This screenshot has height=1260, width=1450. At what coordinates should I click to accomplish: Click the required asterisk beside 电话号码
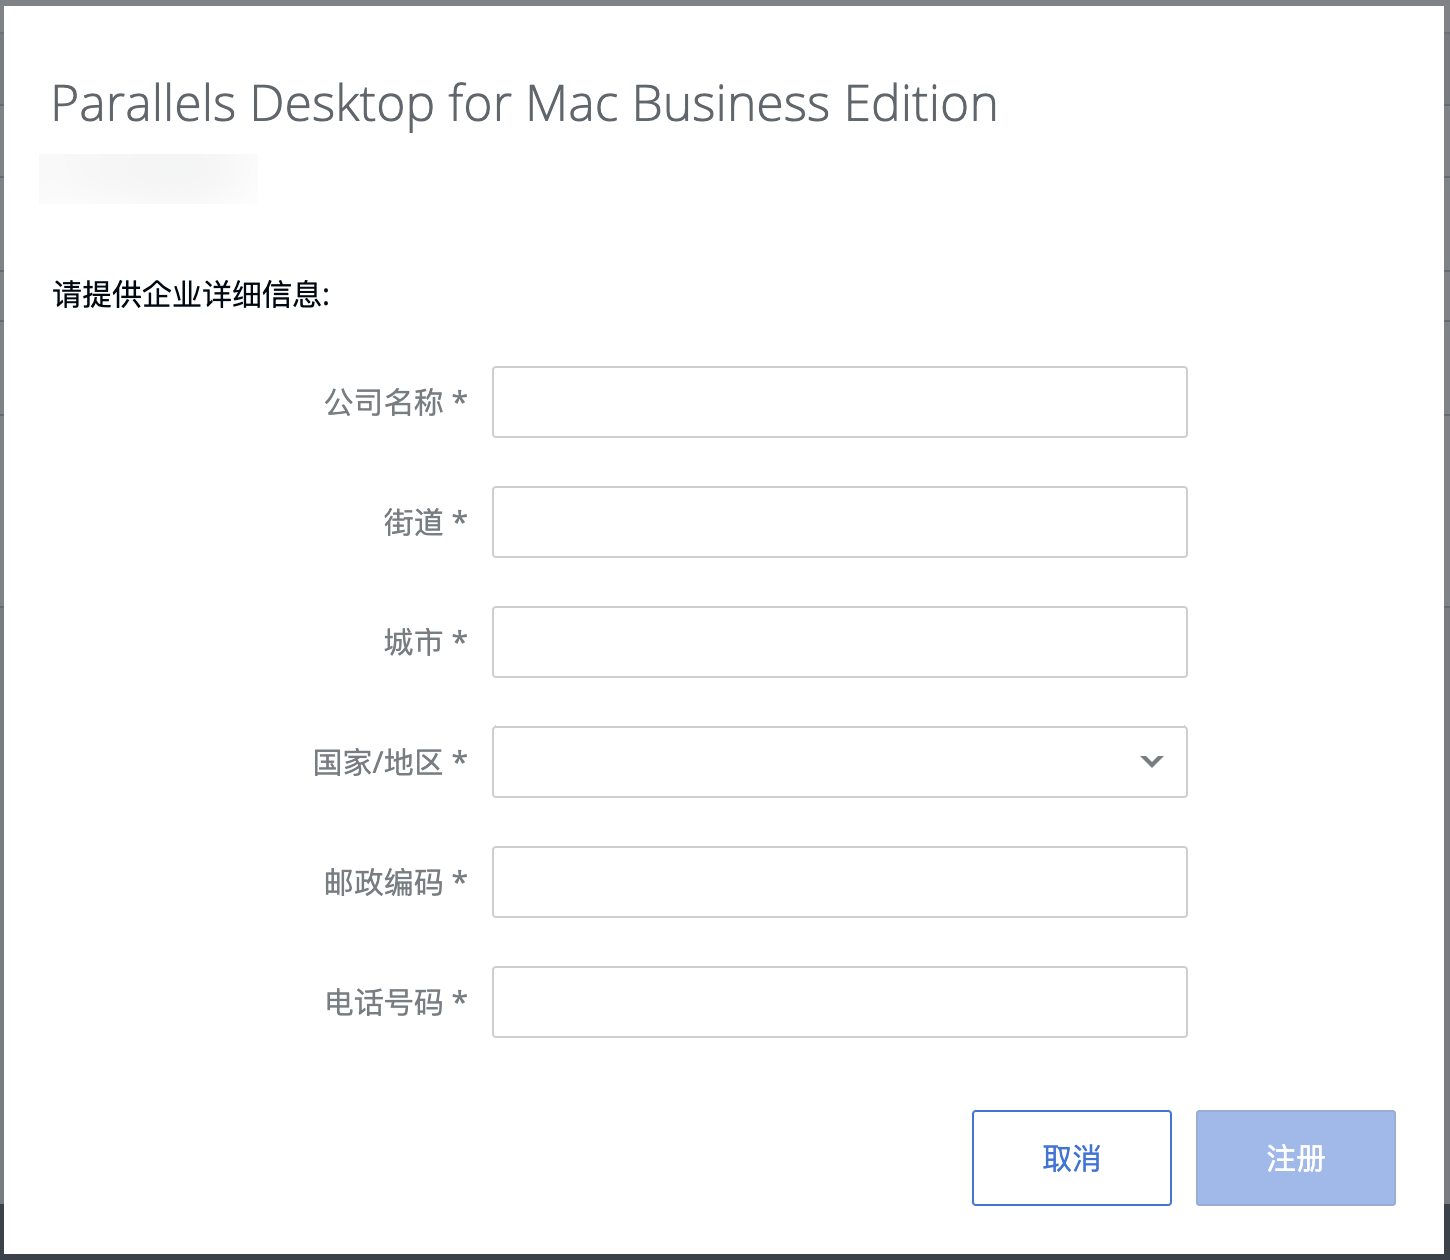pyautogui.click(x=460, y=1000)
